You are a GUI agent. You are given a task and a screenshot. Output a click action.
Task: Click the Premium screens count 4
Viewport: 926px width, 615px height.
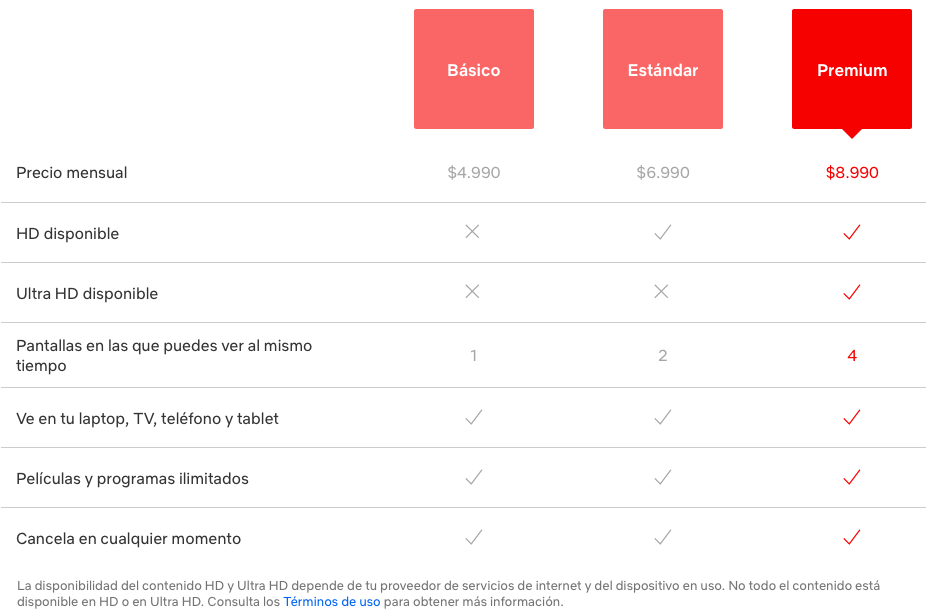(x=852, y=356)
